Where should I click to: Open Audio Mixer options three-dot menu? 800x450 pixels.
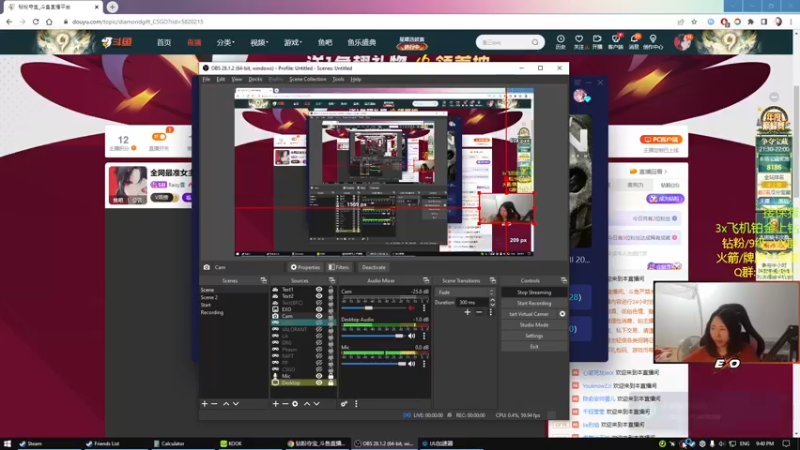(x=356, y=404)
